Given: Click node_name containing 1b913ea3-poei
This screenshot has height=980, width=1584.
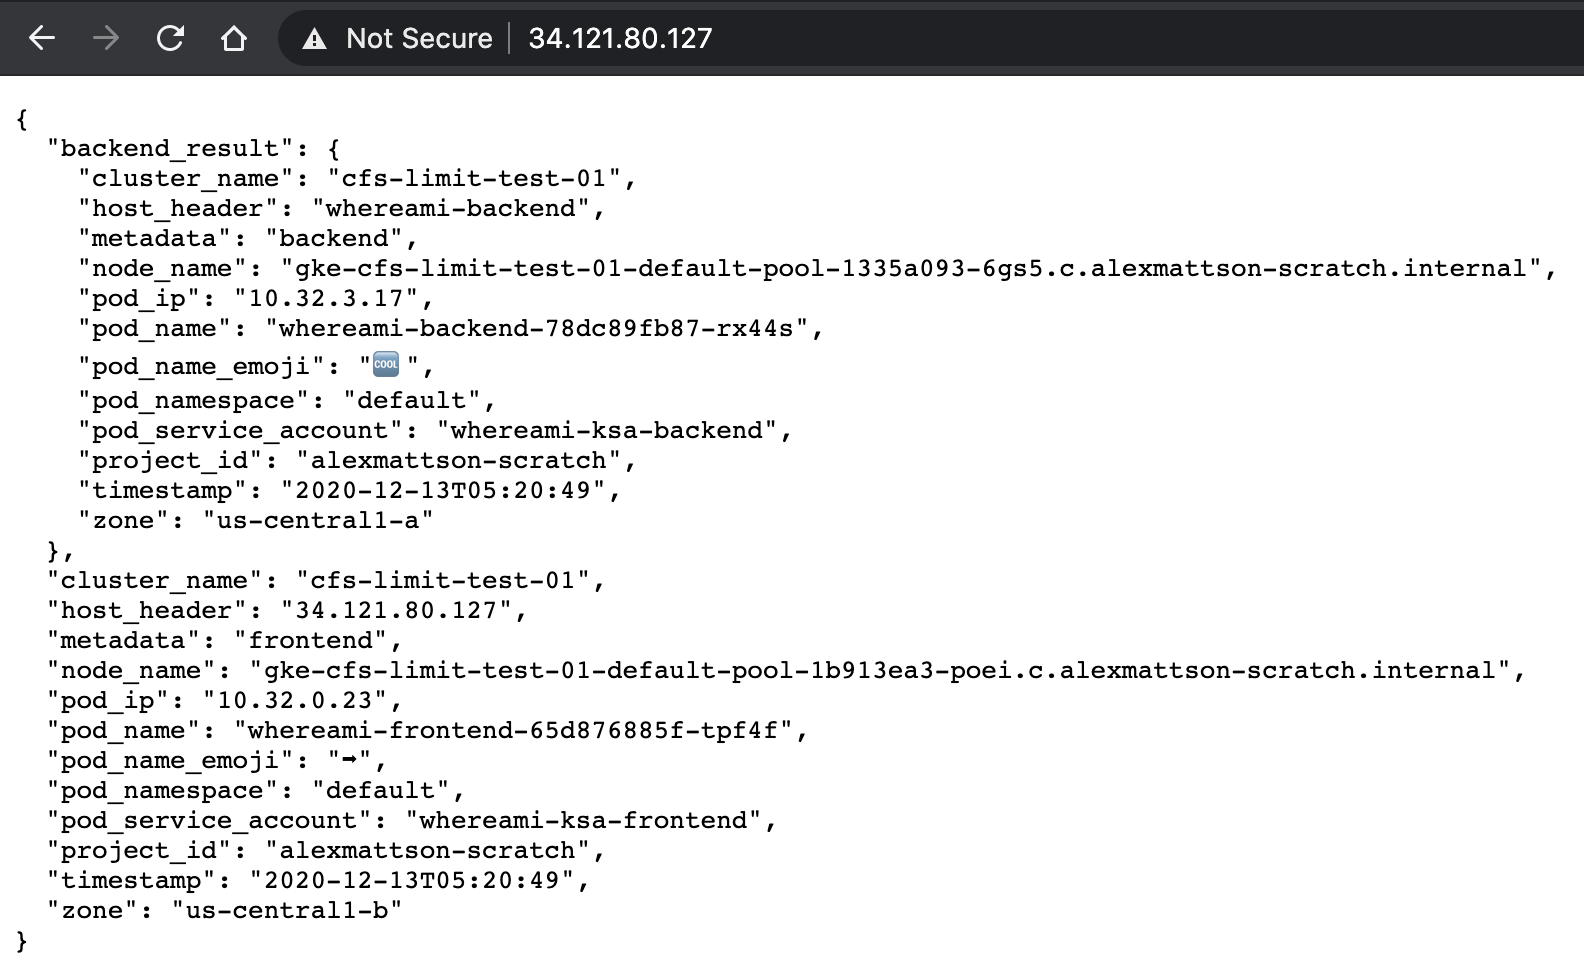Looking at the screenshot, I should click(x=880, y=670).
